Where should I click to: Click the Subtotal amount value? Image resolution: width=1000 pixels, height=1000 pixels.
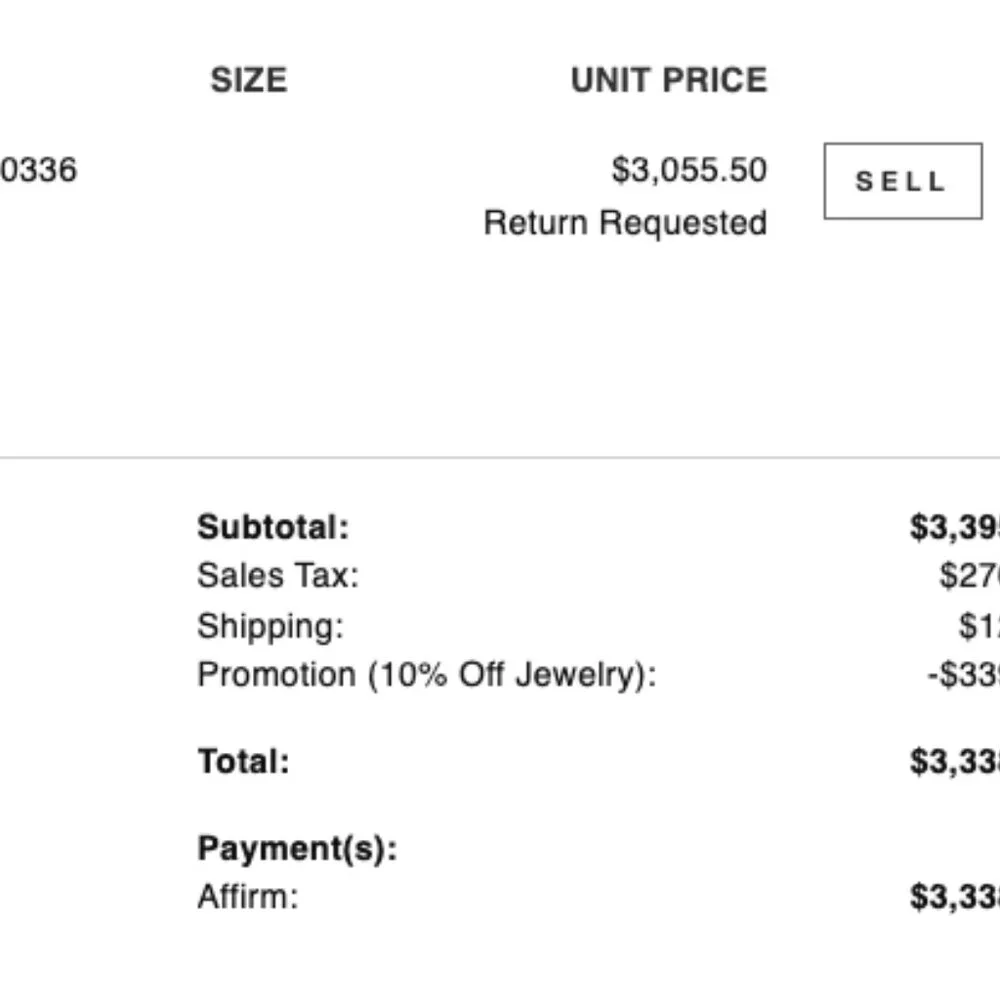click(x=955, y=527)
